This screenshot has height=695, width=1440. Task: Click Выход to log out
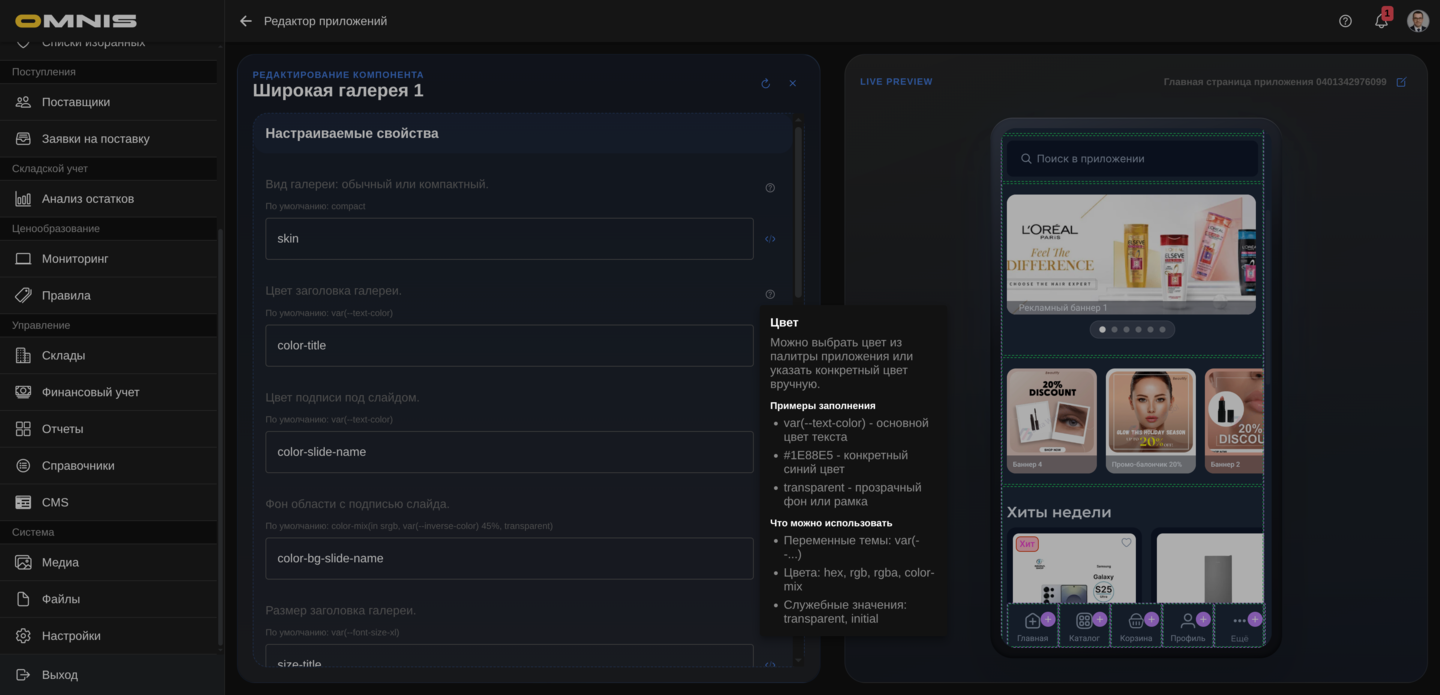pos(60,675)
